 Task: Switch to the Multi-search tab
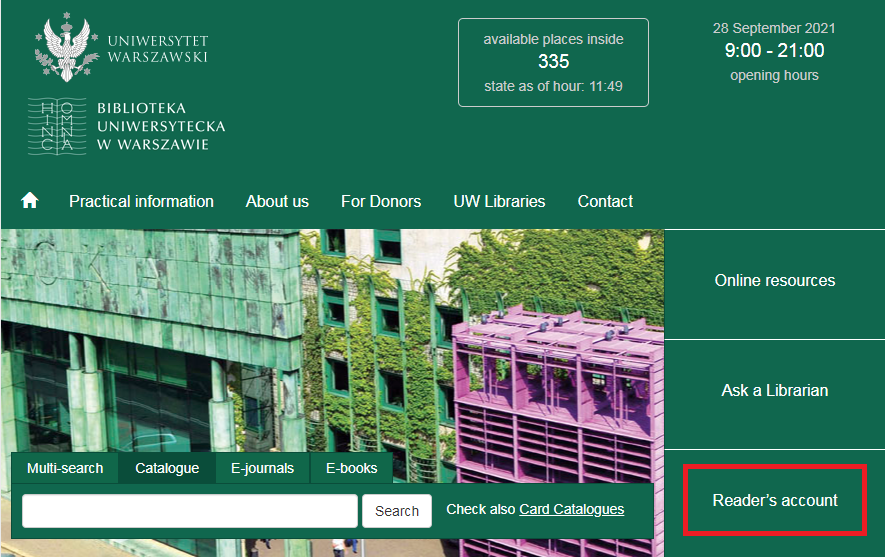pyautogui.click(x=65, y=468)
